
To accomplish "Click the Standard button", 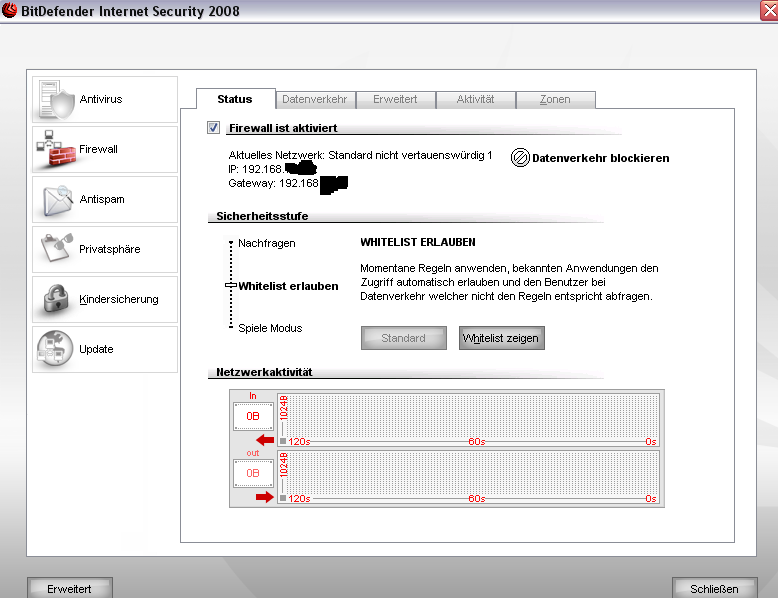I will coord(403,338).
